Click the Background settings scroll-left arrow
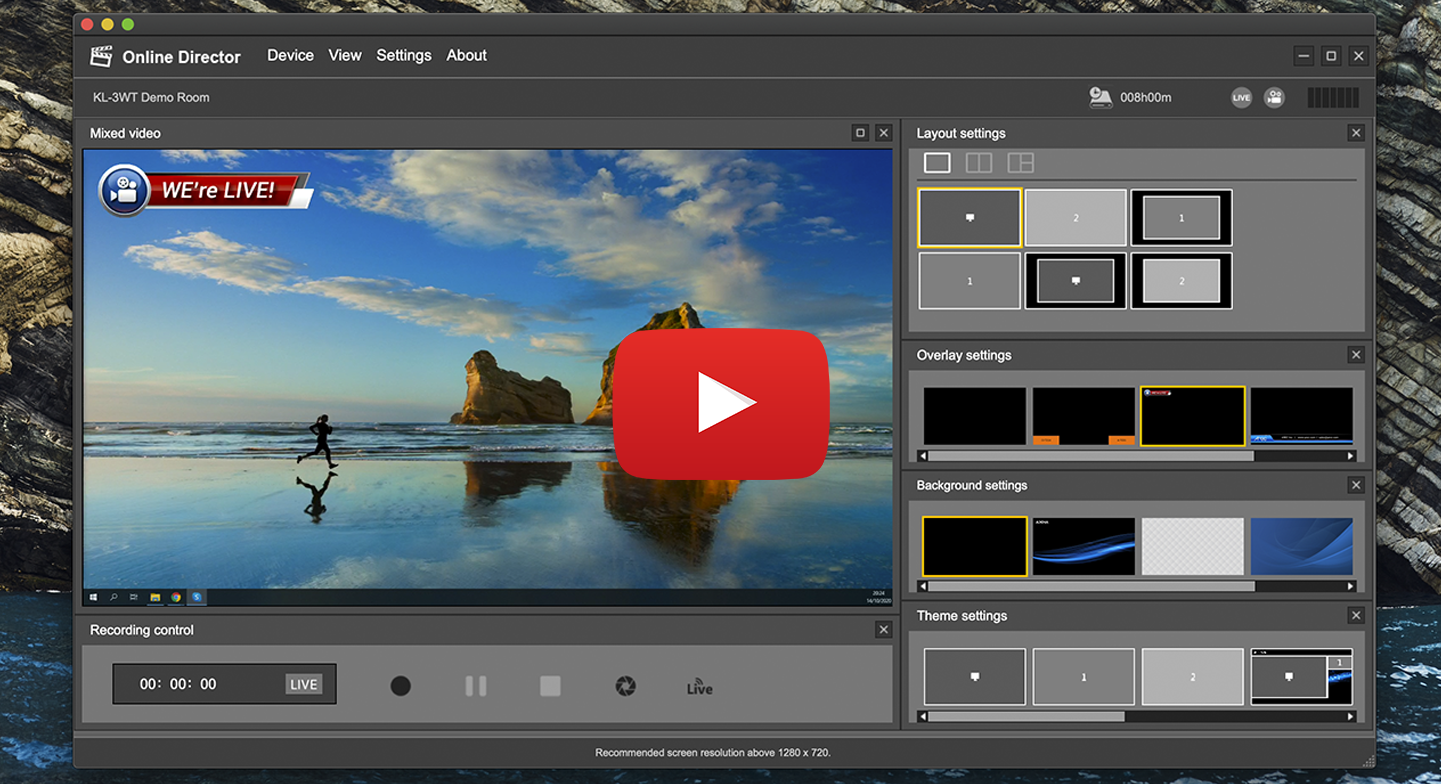This screenshot has width=1441, height=784. [x=922, y=586]
